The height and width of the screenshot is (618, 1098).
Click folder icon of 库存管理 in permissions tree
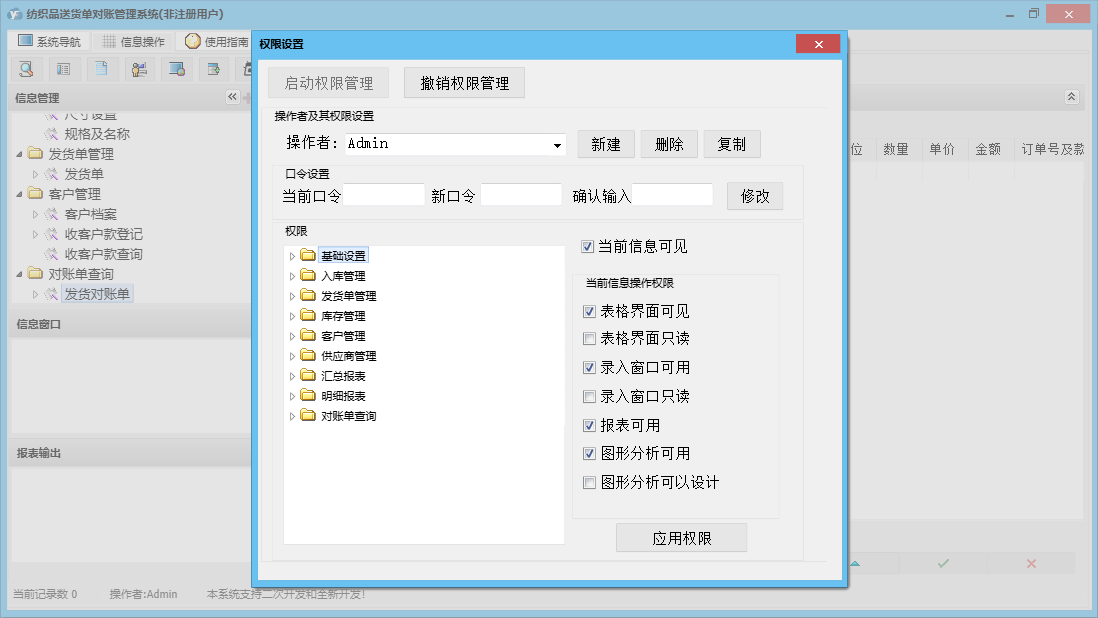tap(308, 315)
